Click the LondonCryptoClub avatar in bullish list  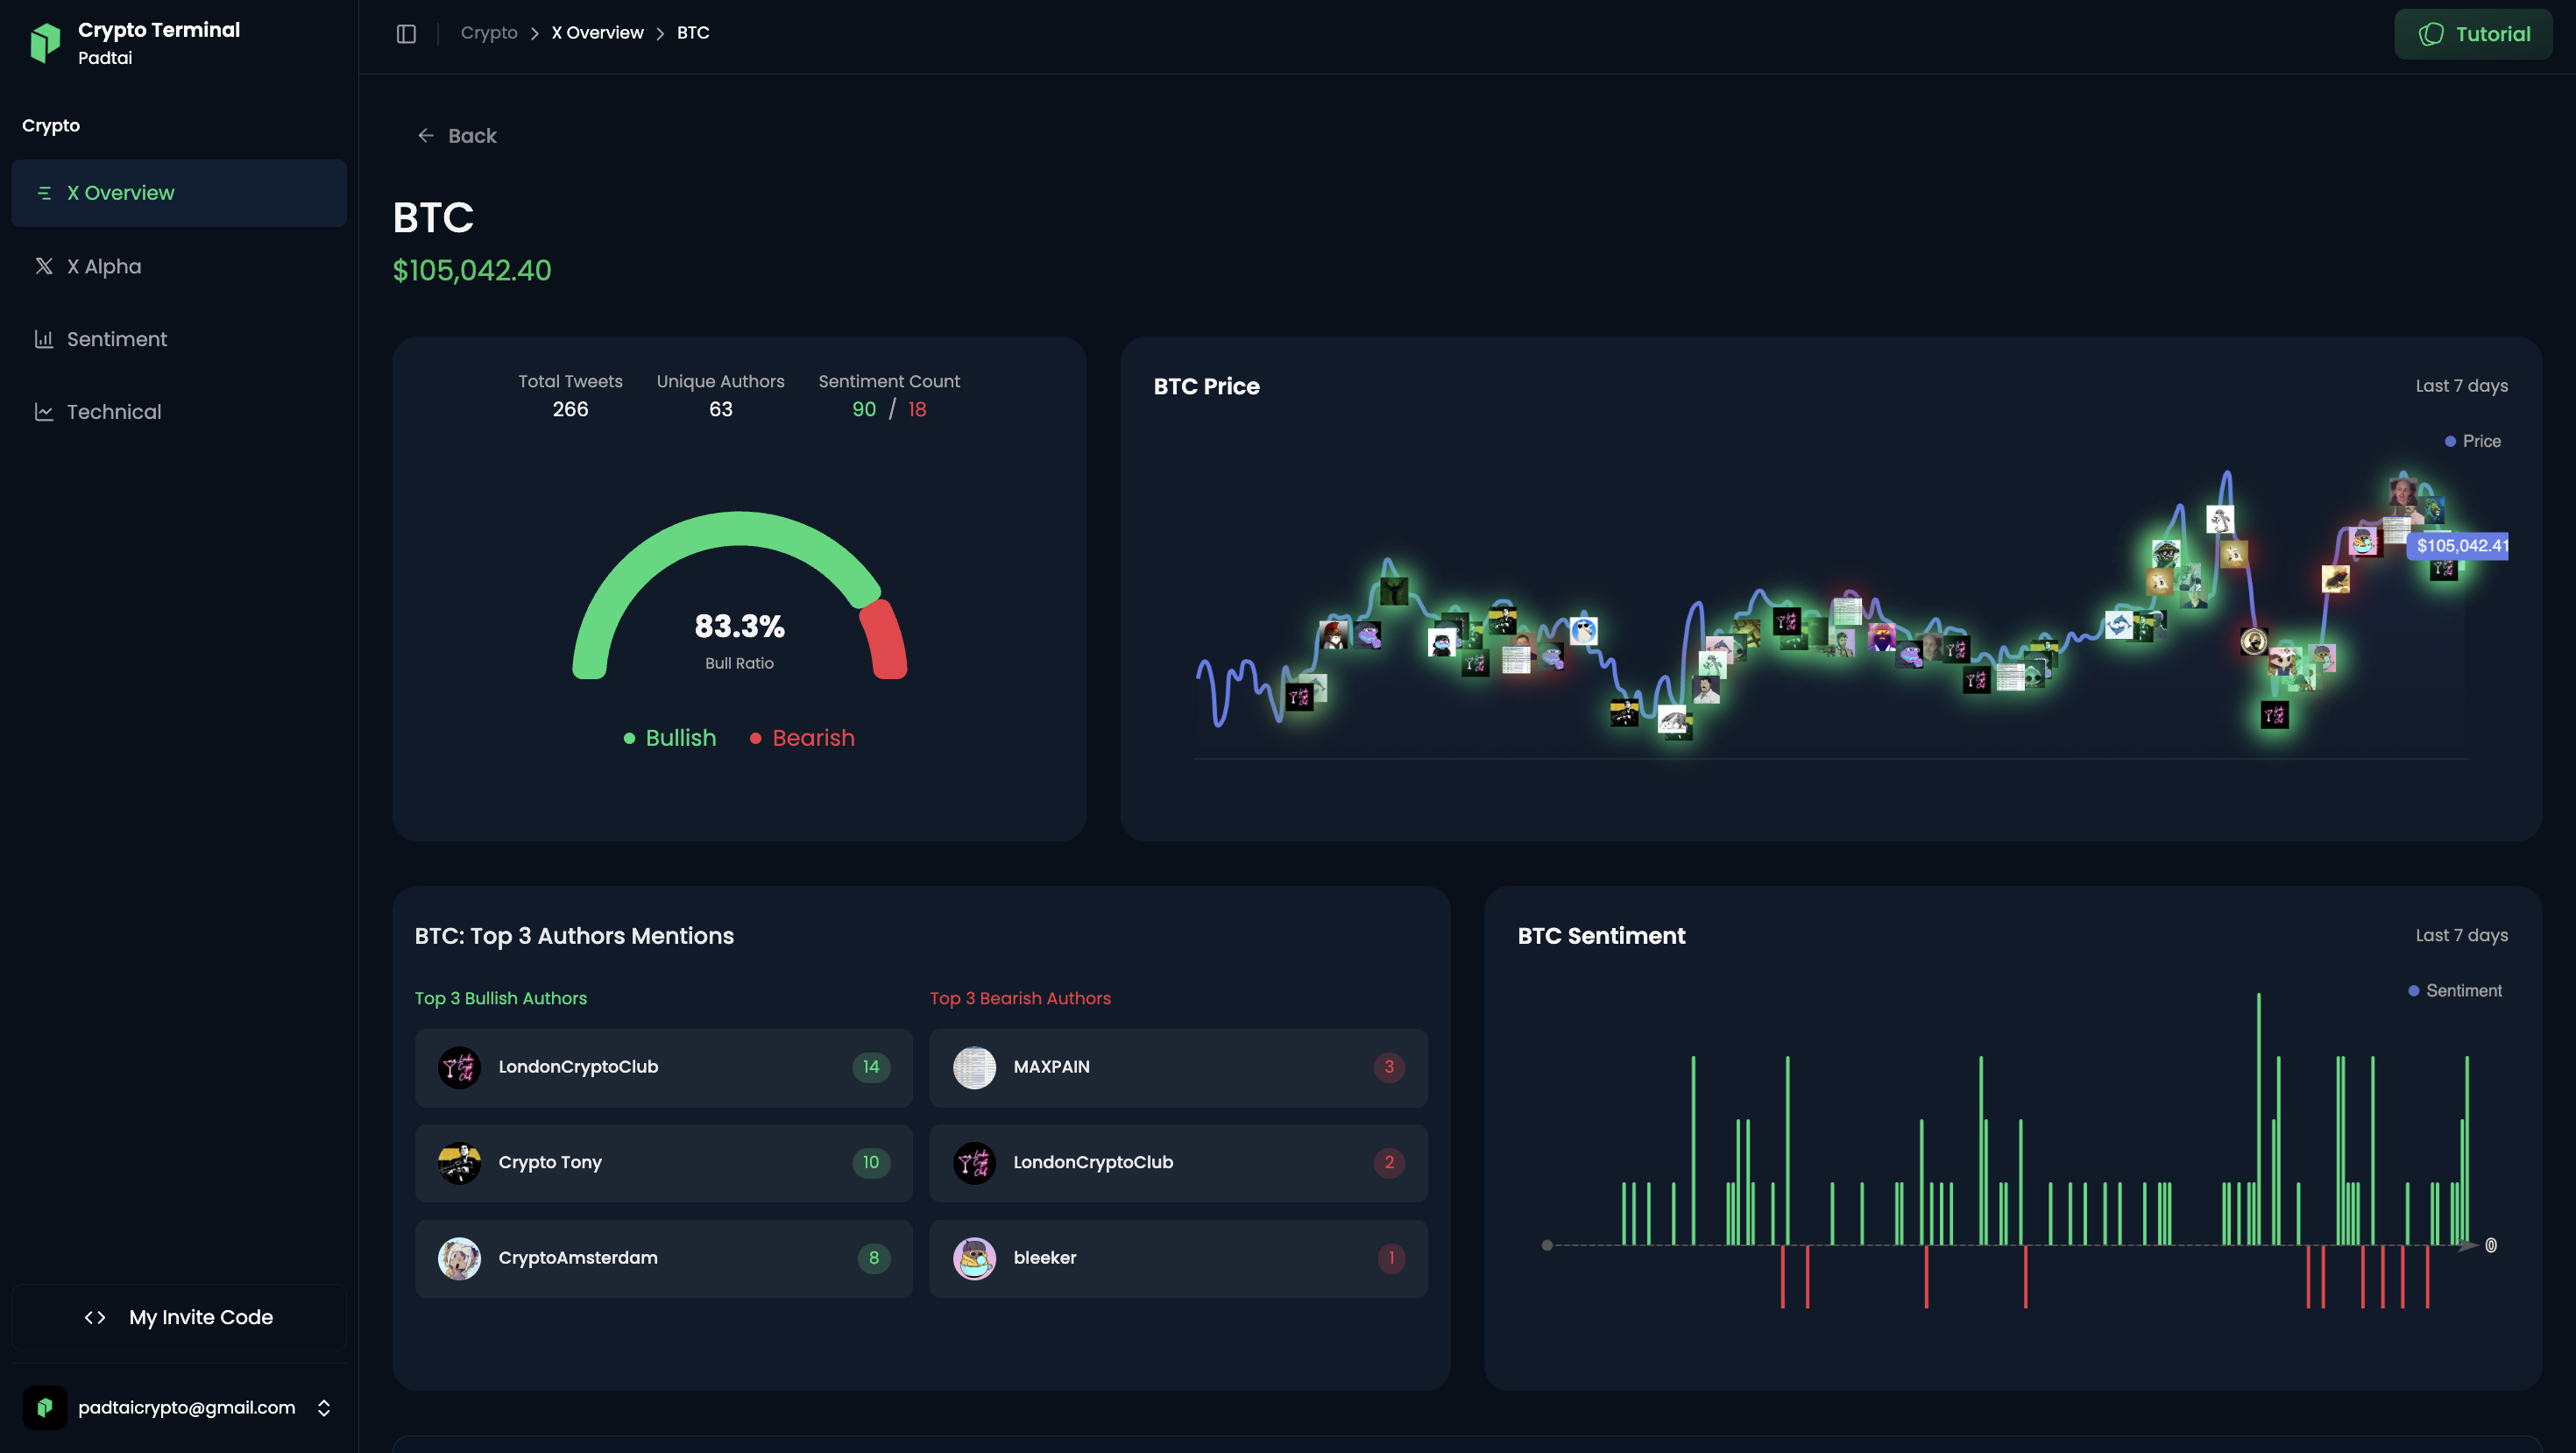coord(459,1067)
